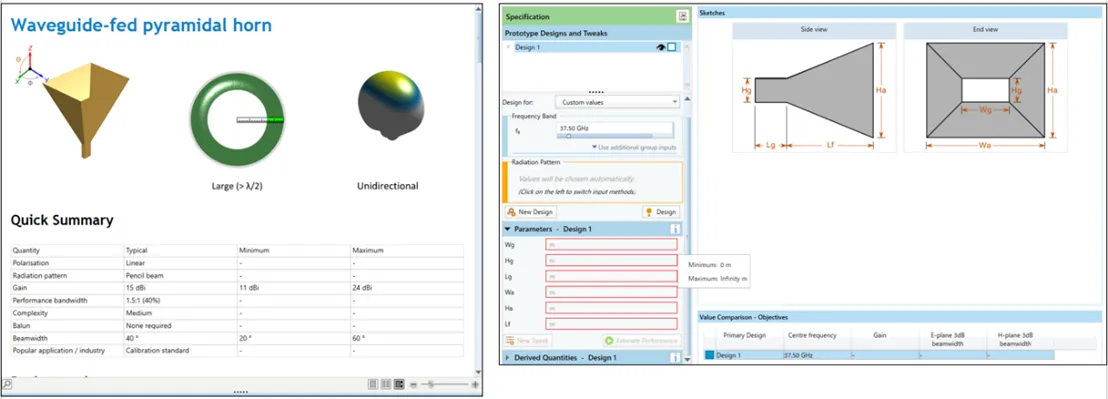The width and height of the screenshot is (1108, 399).
Task: Click the Design lightbulb button
Action: click(661, 212)
